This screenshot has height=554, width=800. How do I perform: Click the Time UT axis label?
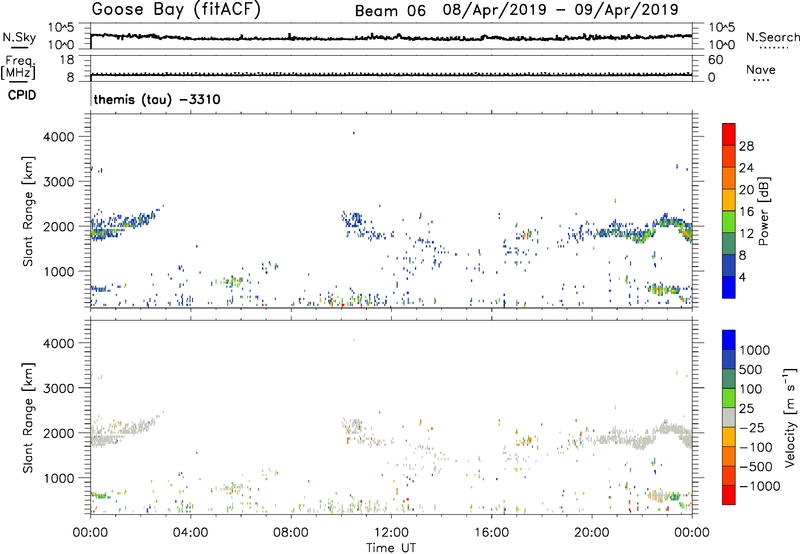[x=391, y=548]
